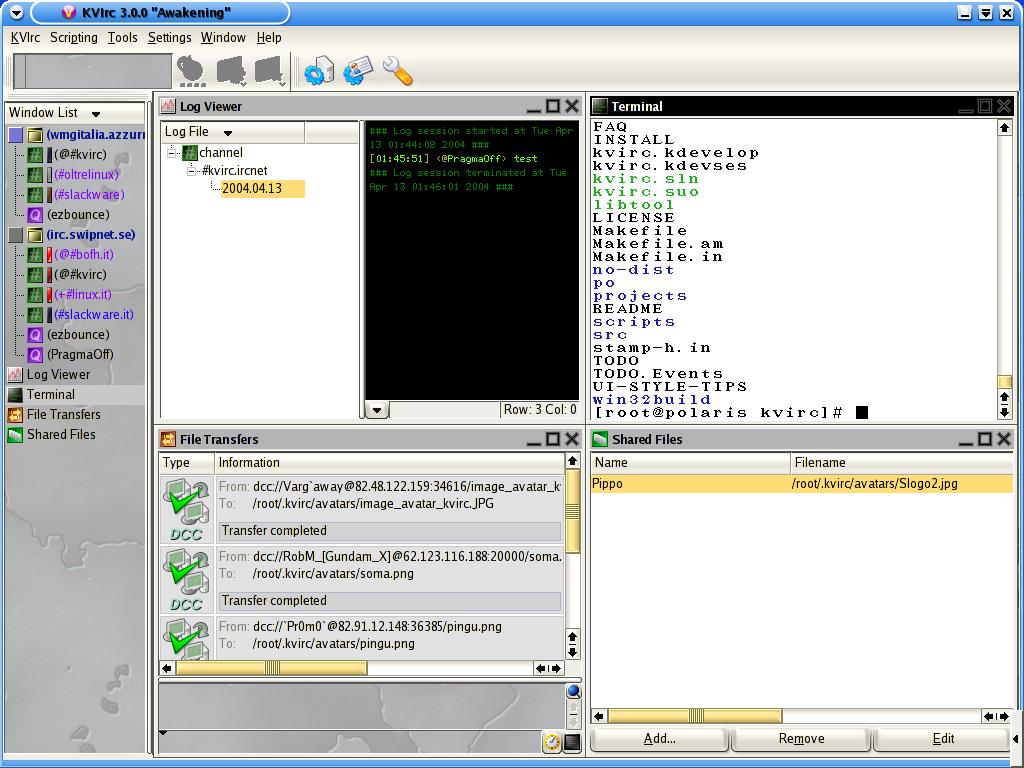Click the first Transfer completed progress bar

coord(389,531)
